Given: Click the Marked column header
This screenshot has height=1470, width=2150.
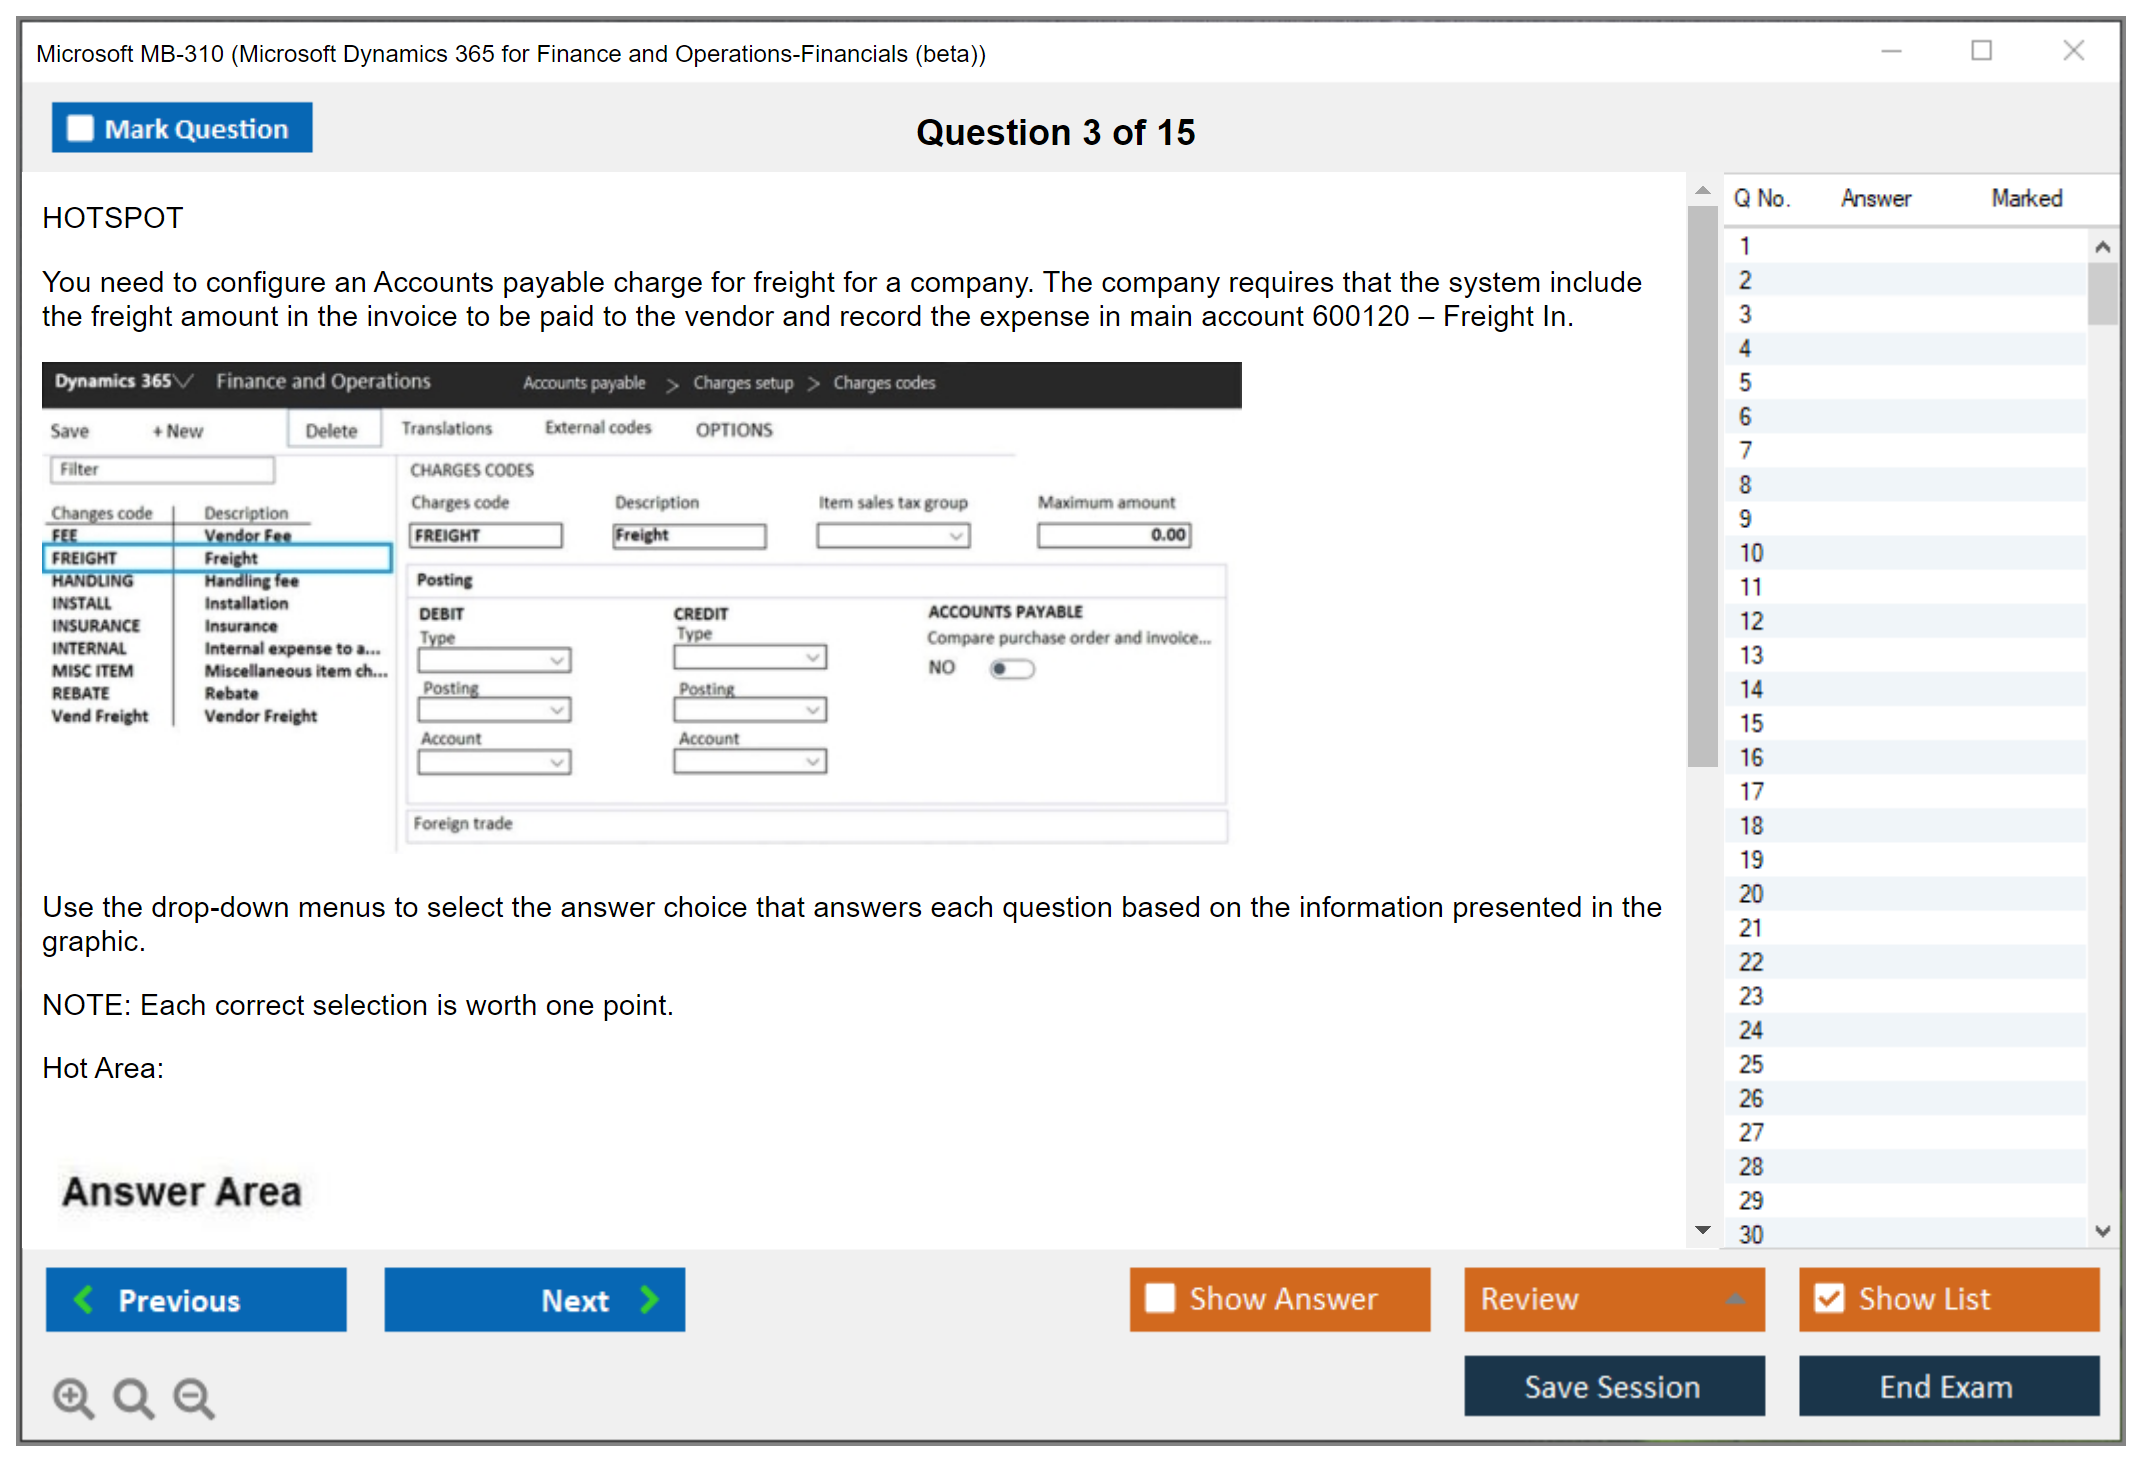Looking at the screenshot, I should tap(2026, 198).
